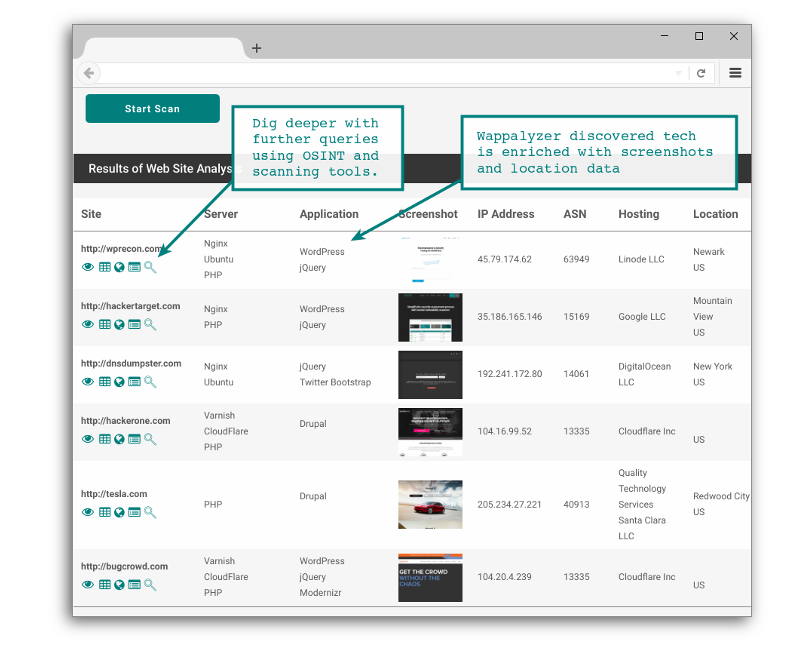Open a new tab with the plus button
Screen dimensions: 800x645
(257, 48)
